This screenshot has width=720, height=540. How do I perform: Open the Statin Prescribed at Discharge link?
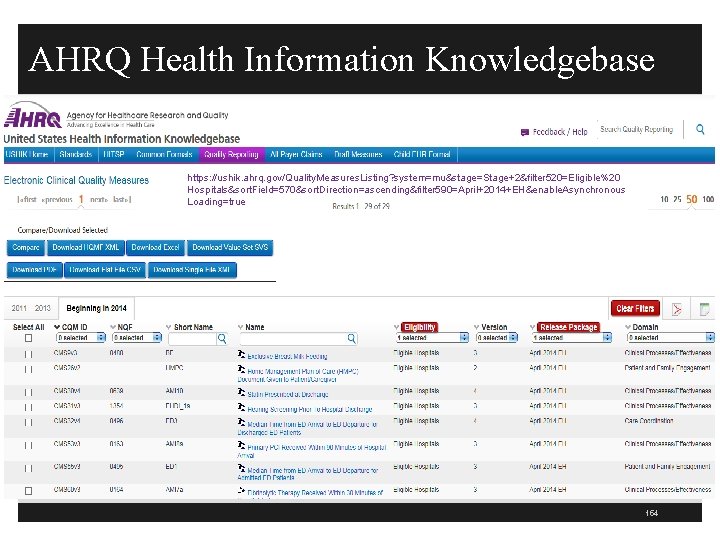click(x=288, y=394)
